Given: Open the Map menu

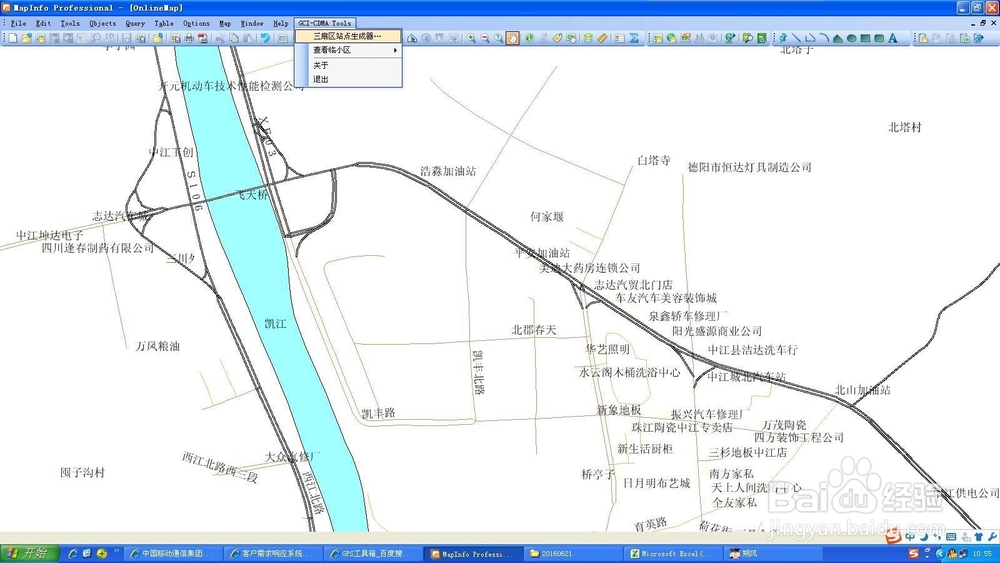Looking at the screenshot, I should point(225,23).
